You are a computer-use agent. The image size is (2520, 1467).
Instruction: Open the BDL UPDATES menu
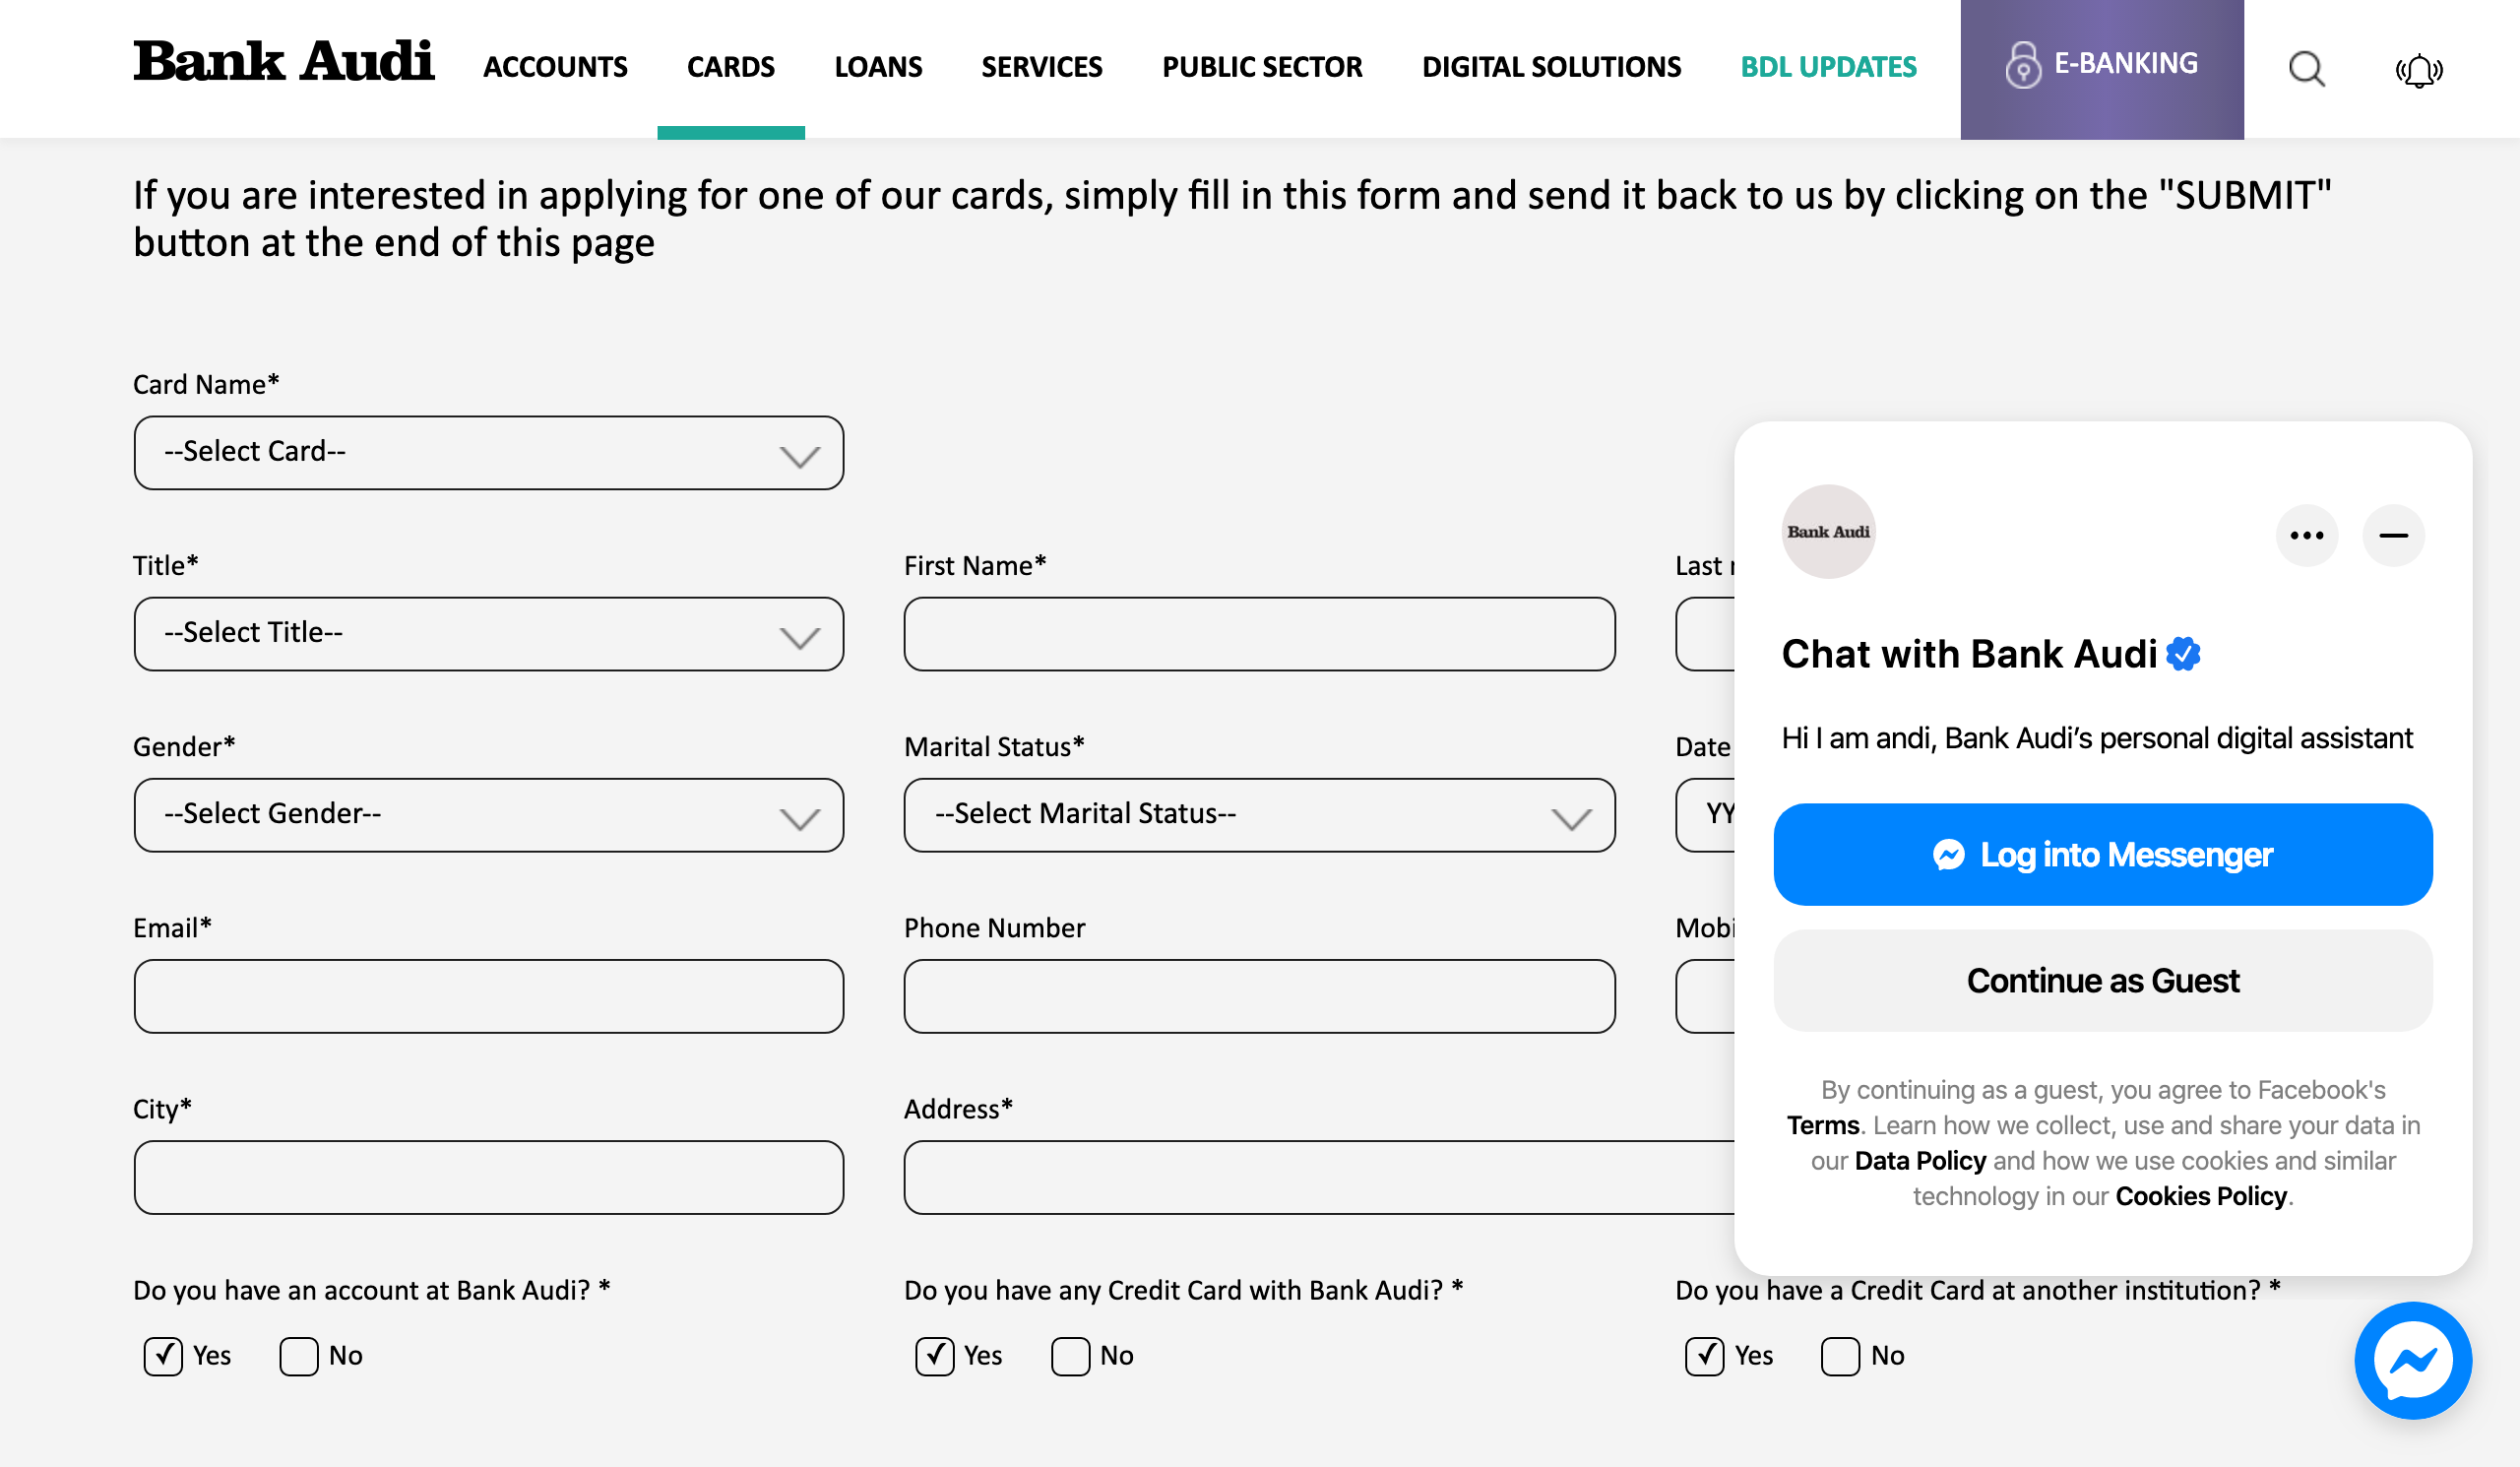pyautogui.click(x=1828, y=67)
